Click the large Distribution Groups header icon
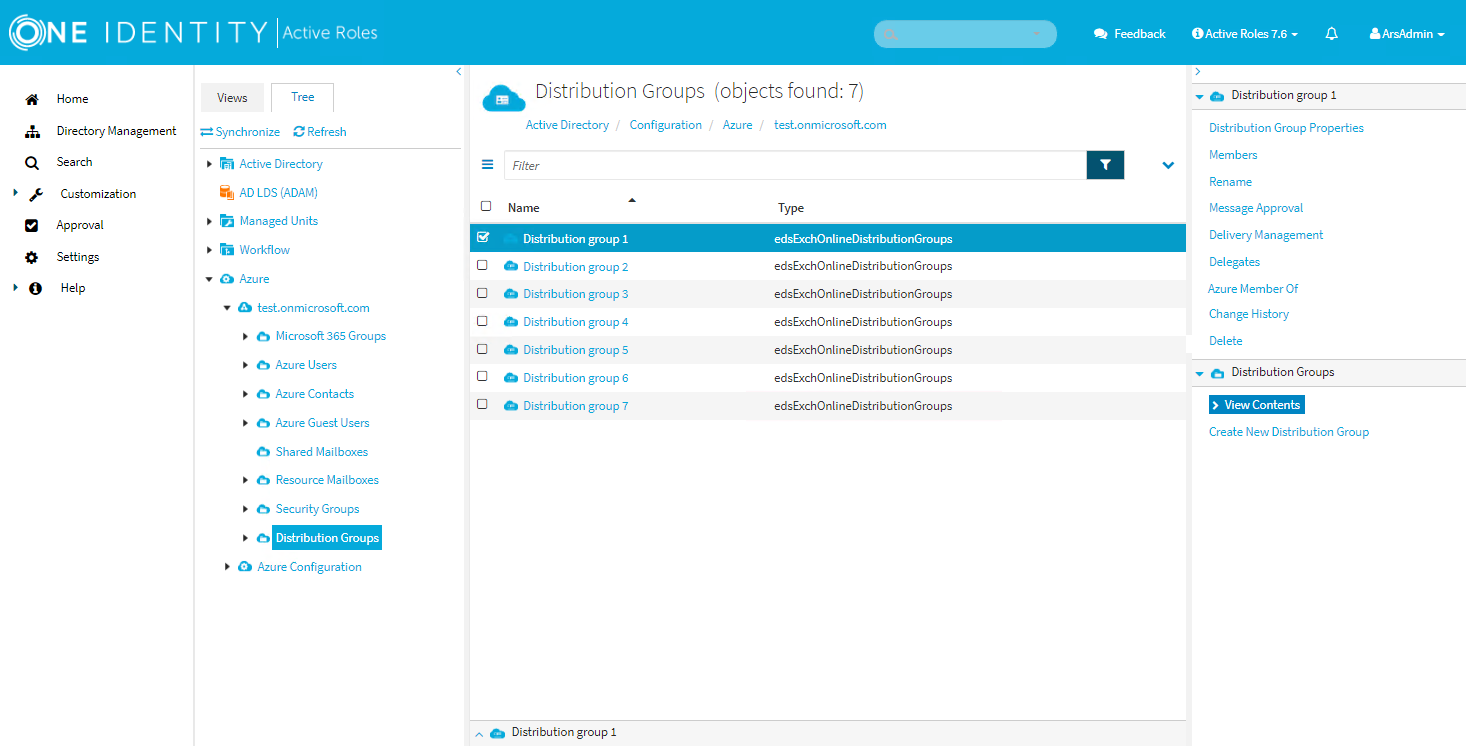Image resolution: width=1466 pixels, height=746 pixels. tap(504, 98)
